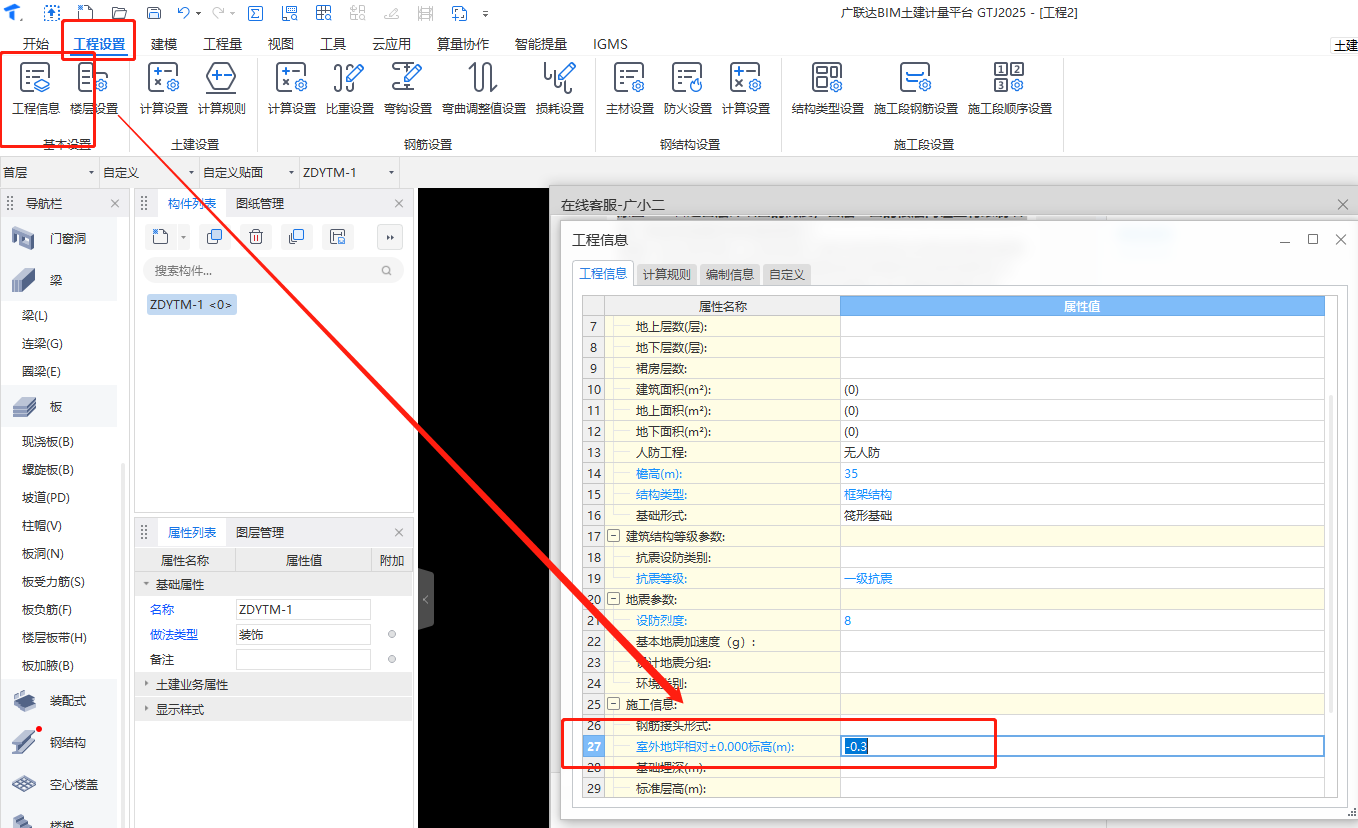
Task: Select ZDYTM-1 <0> in the component list
Action: click(x=191, y=304)
